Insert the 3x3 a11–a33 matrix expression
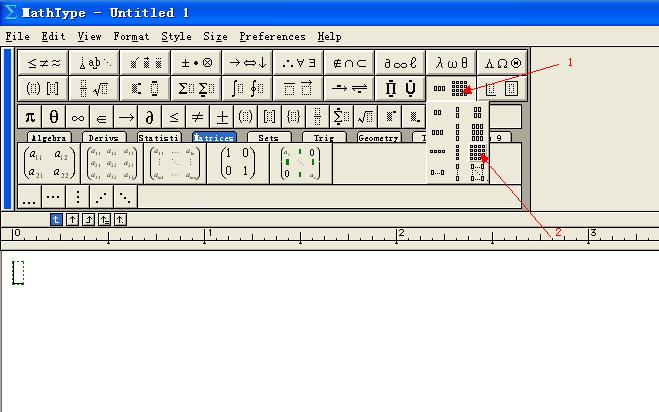659x412 pixels. [112, 164]
